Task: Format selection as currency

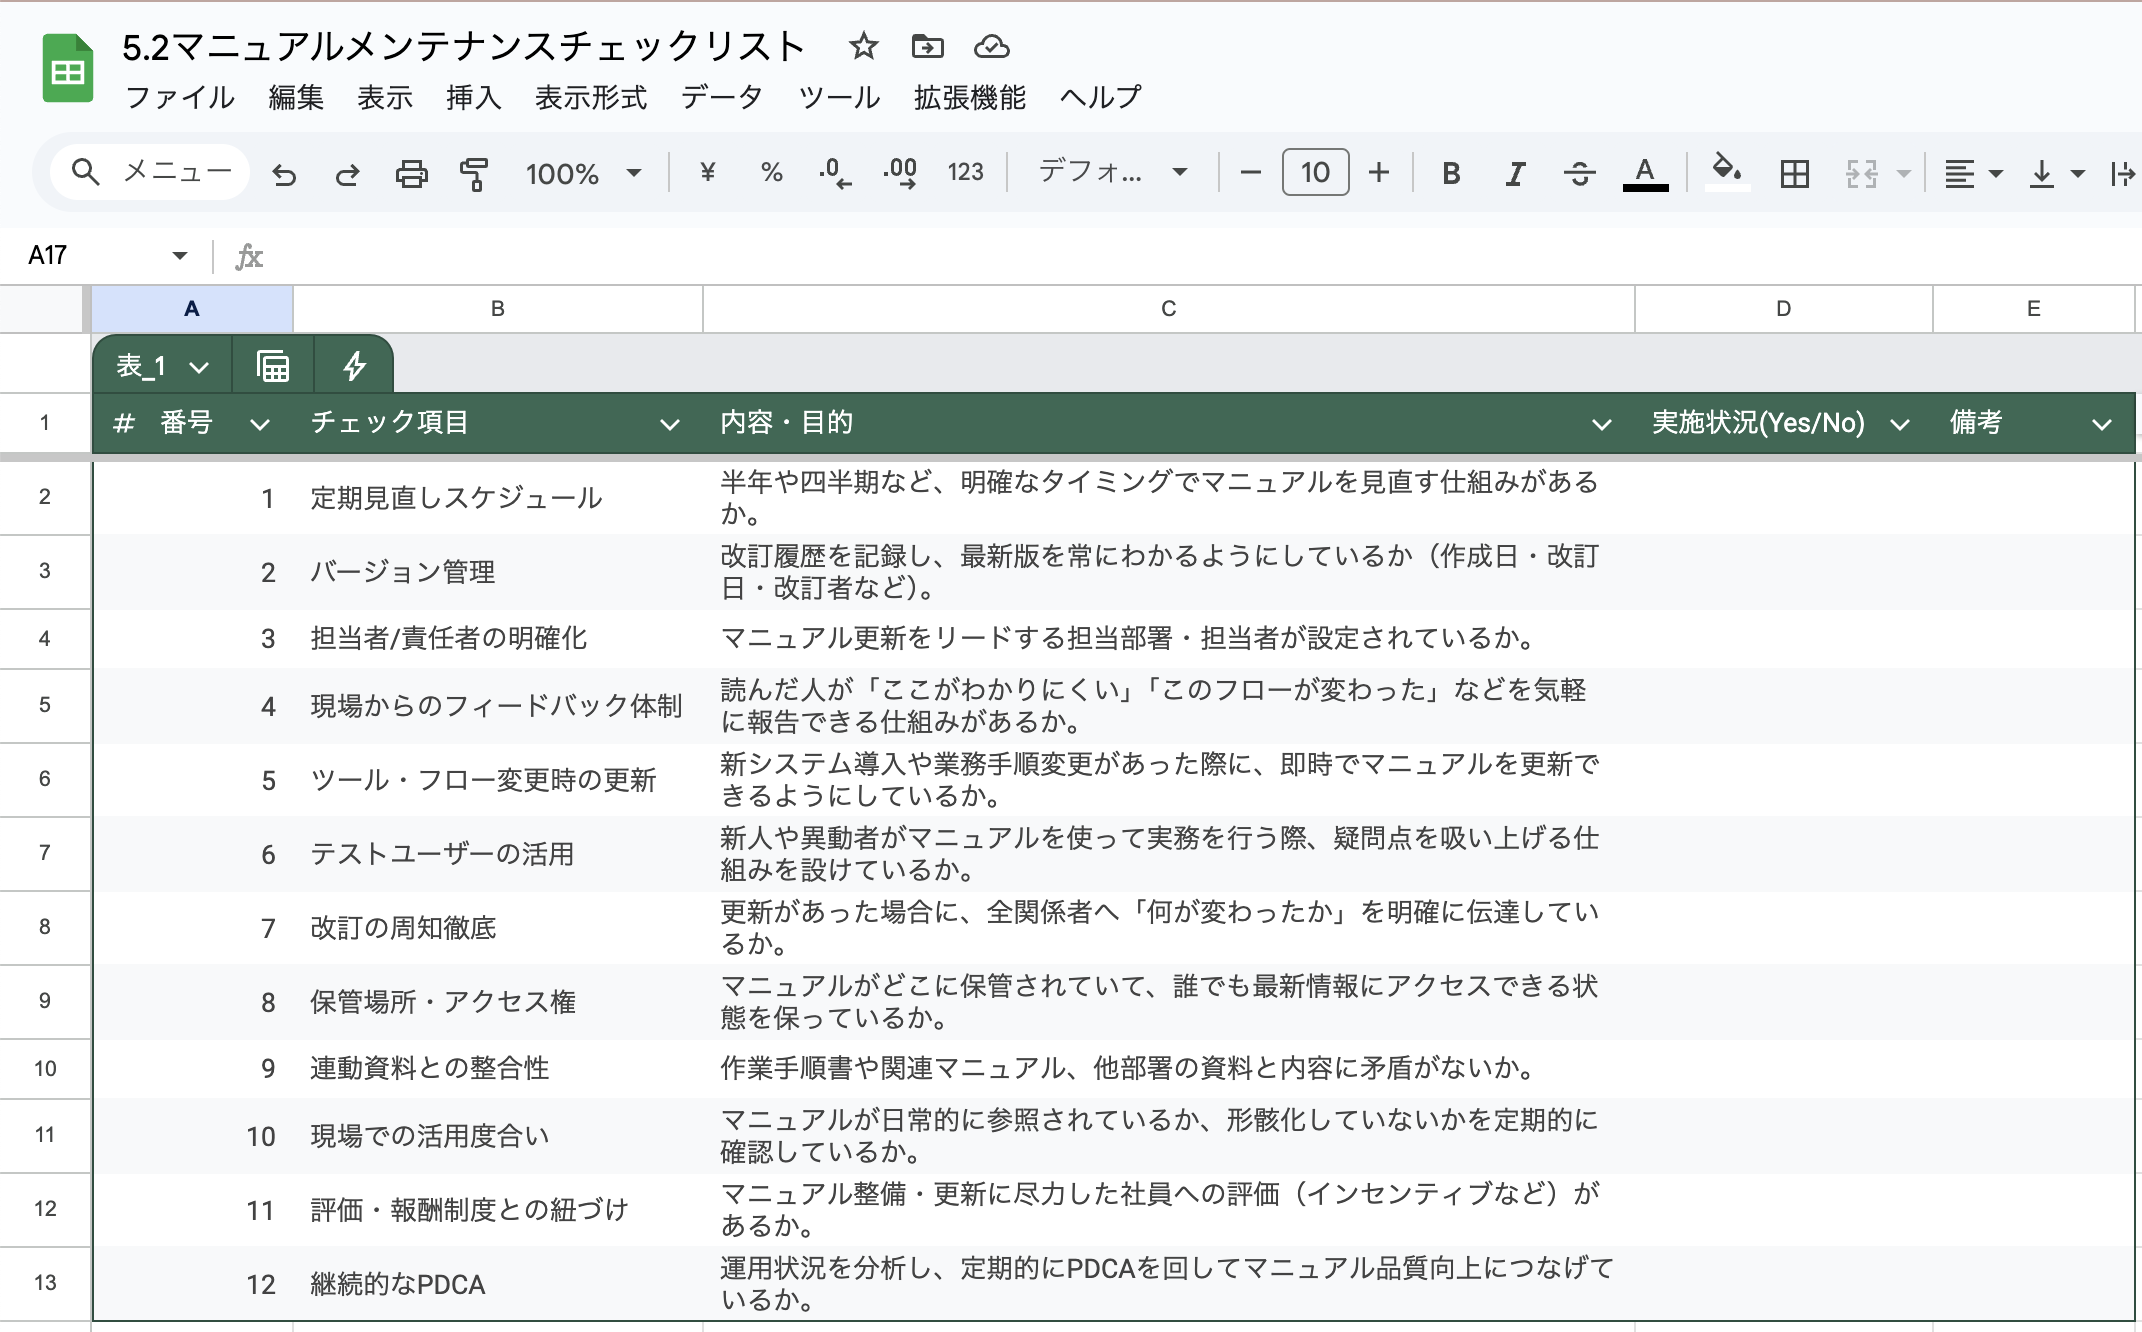Action: (x=710, y=172)
